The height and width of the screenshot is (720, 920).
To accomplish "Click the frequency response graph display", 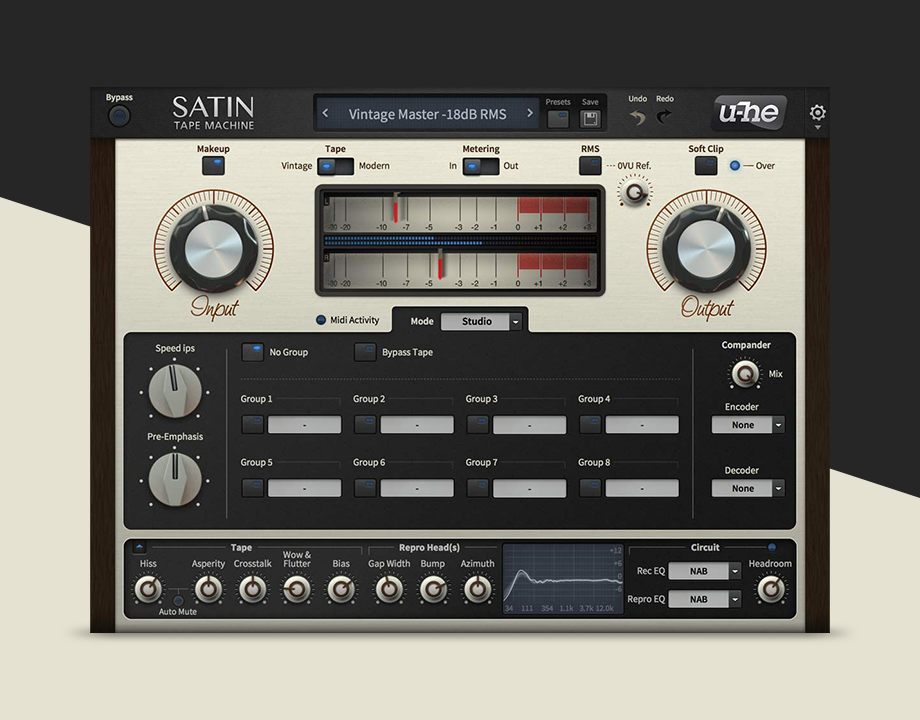I will click(563, 579).
